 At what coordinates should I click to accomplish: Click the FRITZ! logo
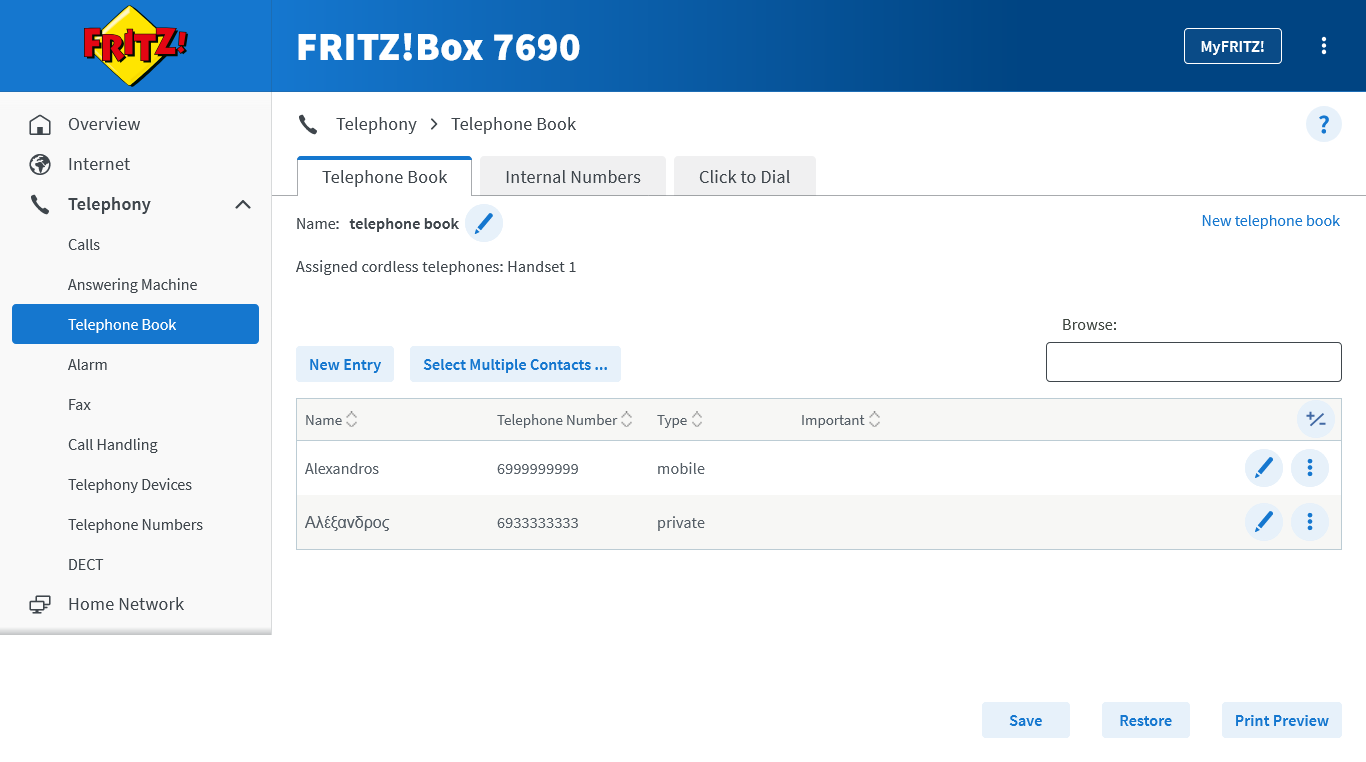click(x=135, y=46)
